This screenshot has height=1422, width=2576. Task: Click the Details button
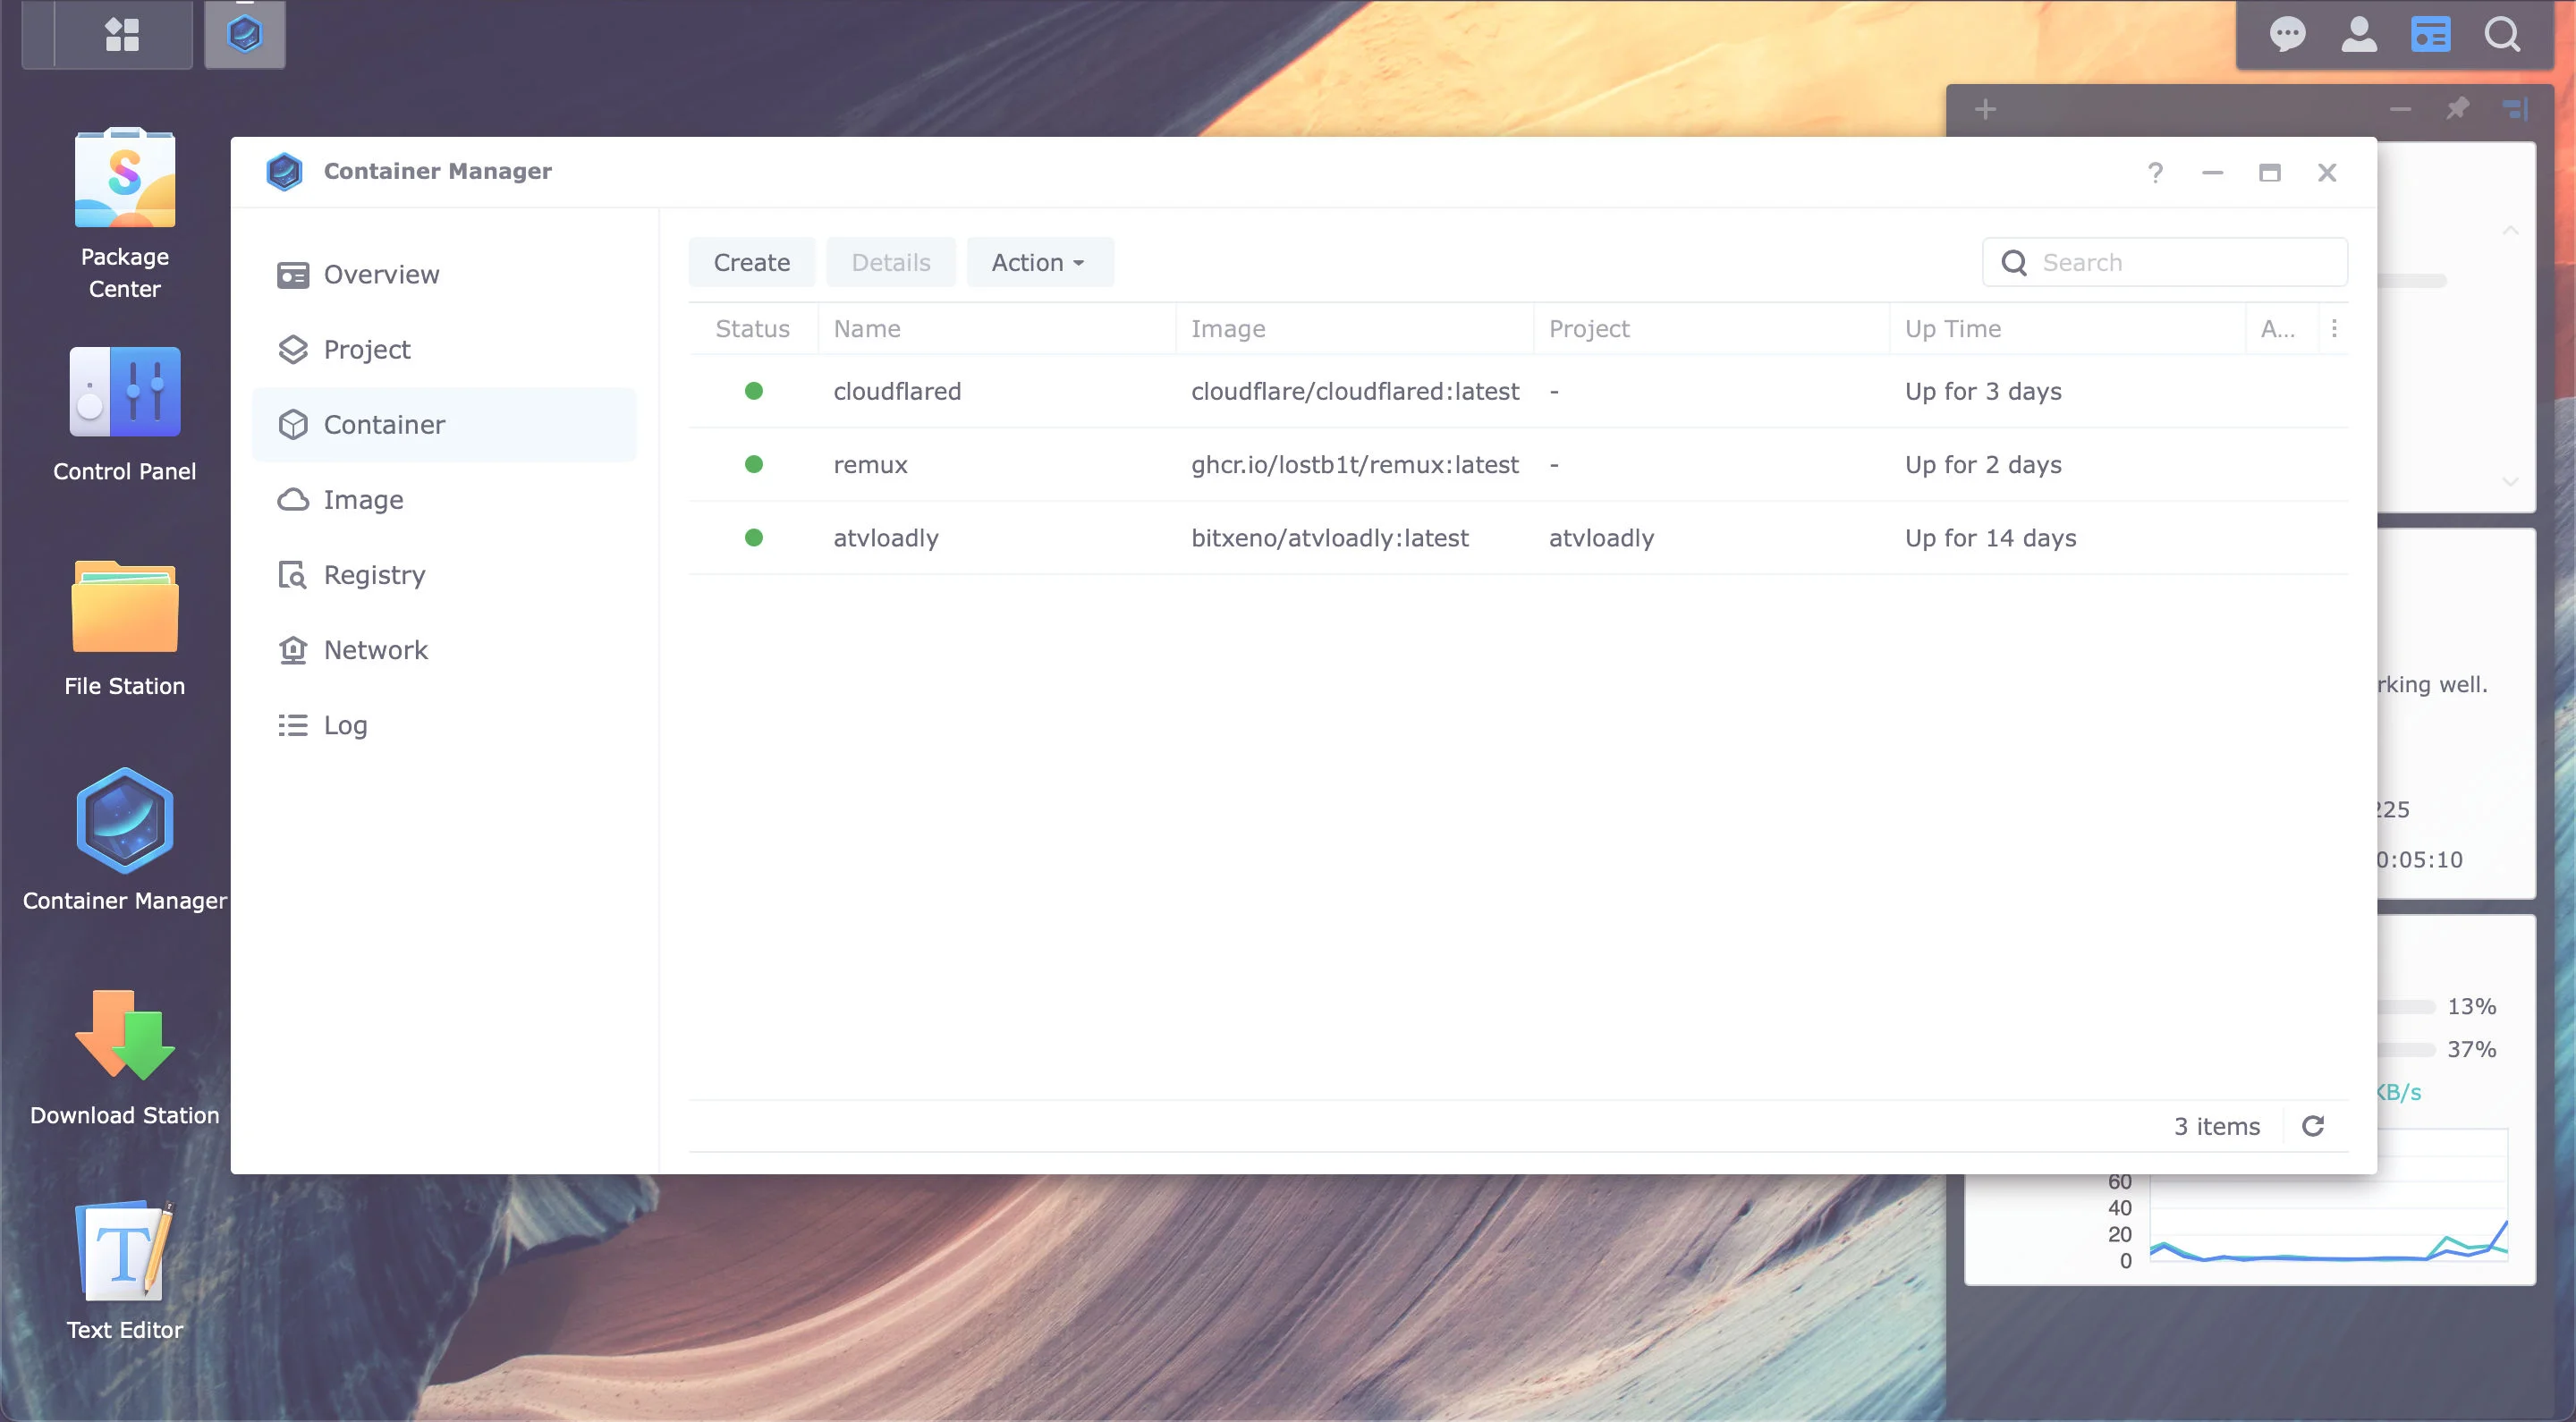click(891, 262)
